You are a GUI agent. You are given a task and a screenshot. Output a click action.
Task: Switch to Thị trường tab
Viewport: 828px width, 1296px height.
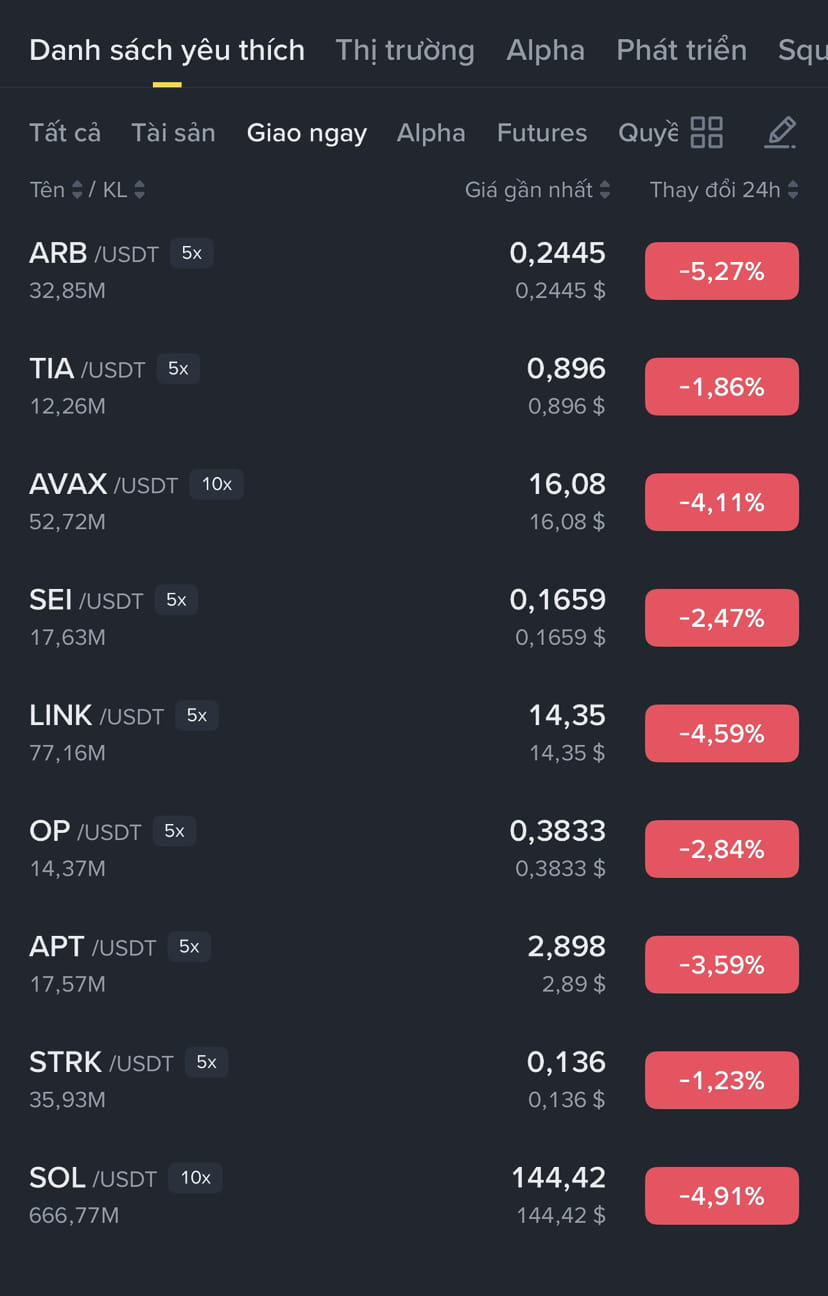[x=405, y=50]
